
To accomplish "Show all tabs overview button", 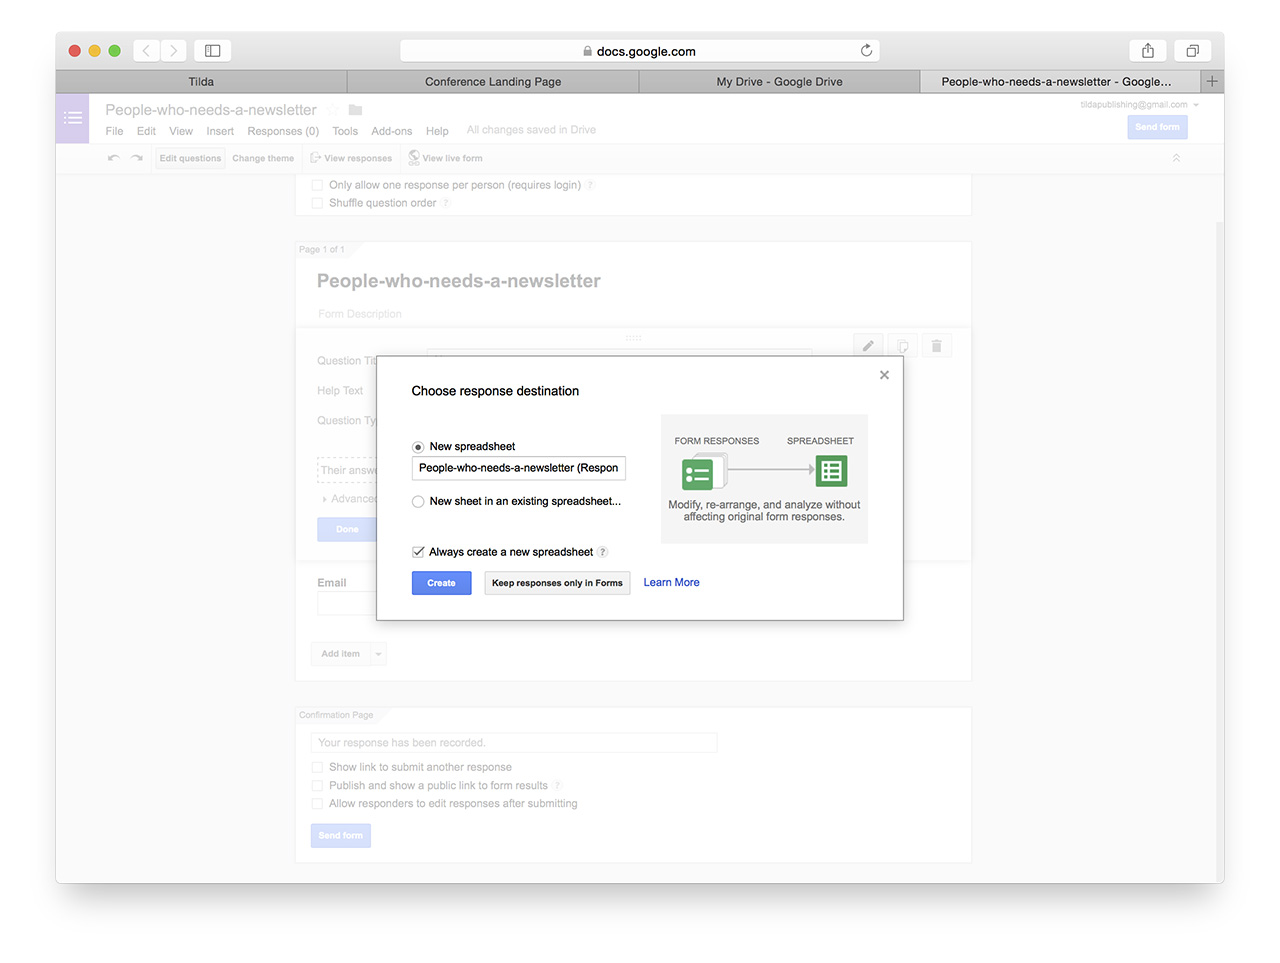I will (1192, 50).
